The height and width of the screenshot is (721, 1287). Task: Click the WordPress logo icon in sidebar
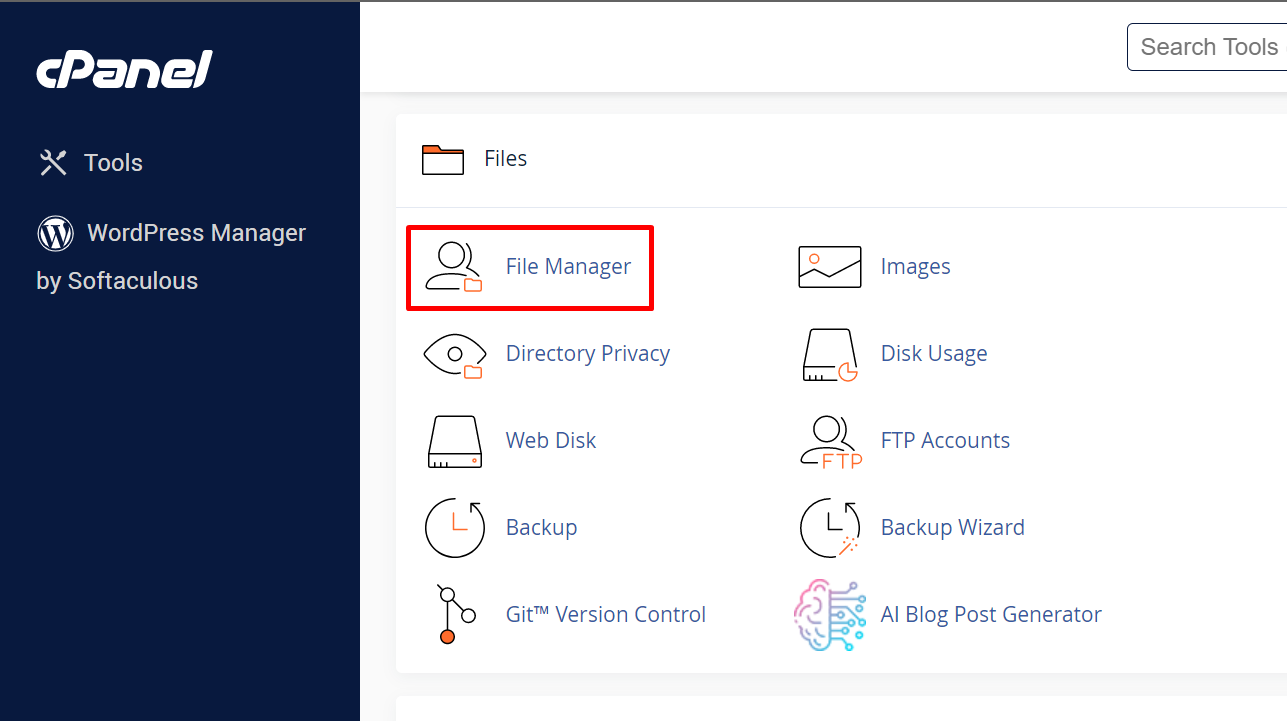tap(56, 233)
